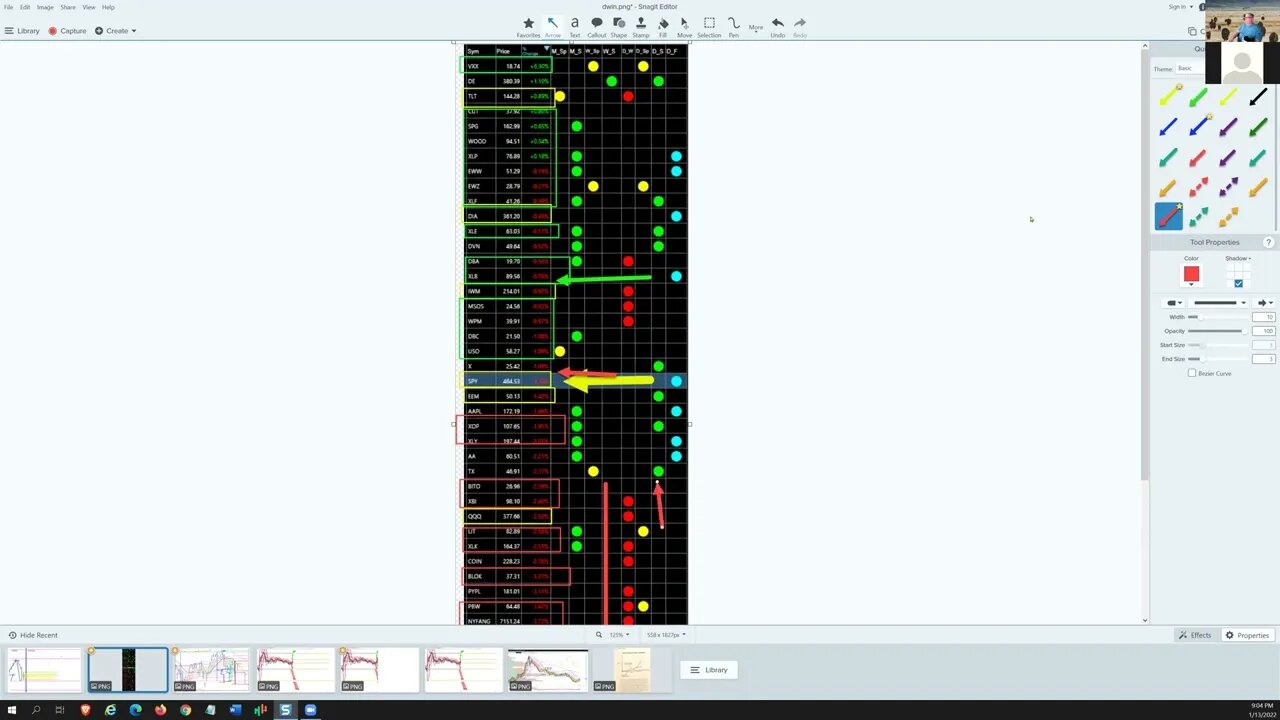
Task: Open Word from taskbar
Action: [235, 710]
